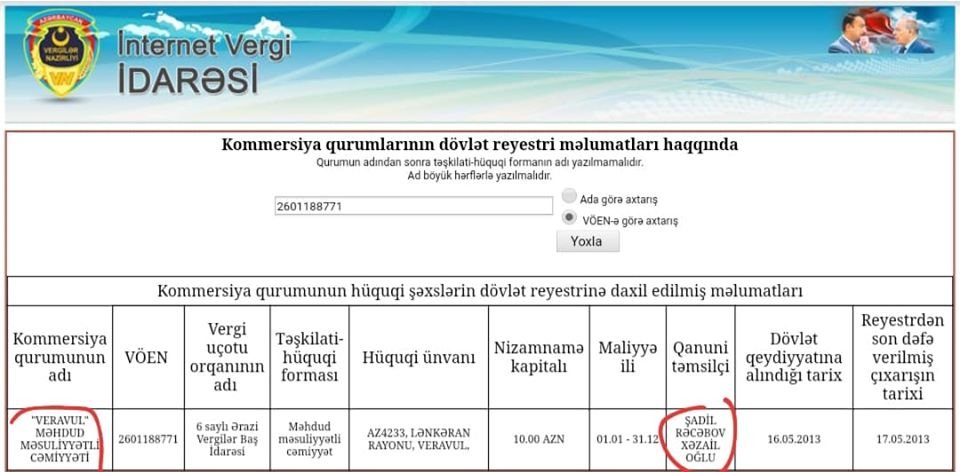Click the VÖEN column header
Screen dimensions: 960x472
[148, 357]
